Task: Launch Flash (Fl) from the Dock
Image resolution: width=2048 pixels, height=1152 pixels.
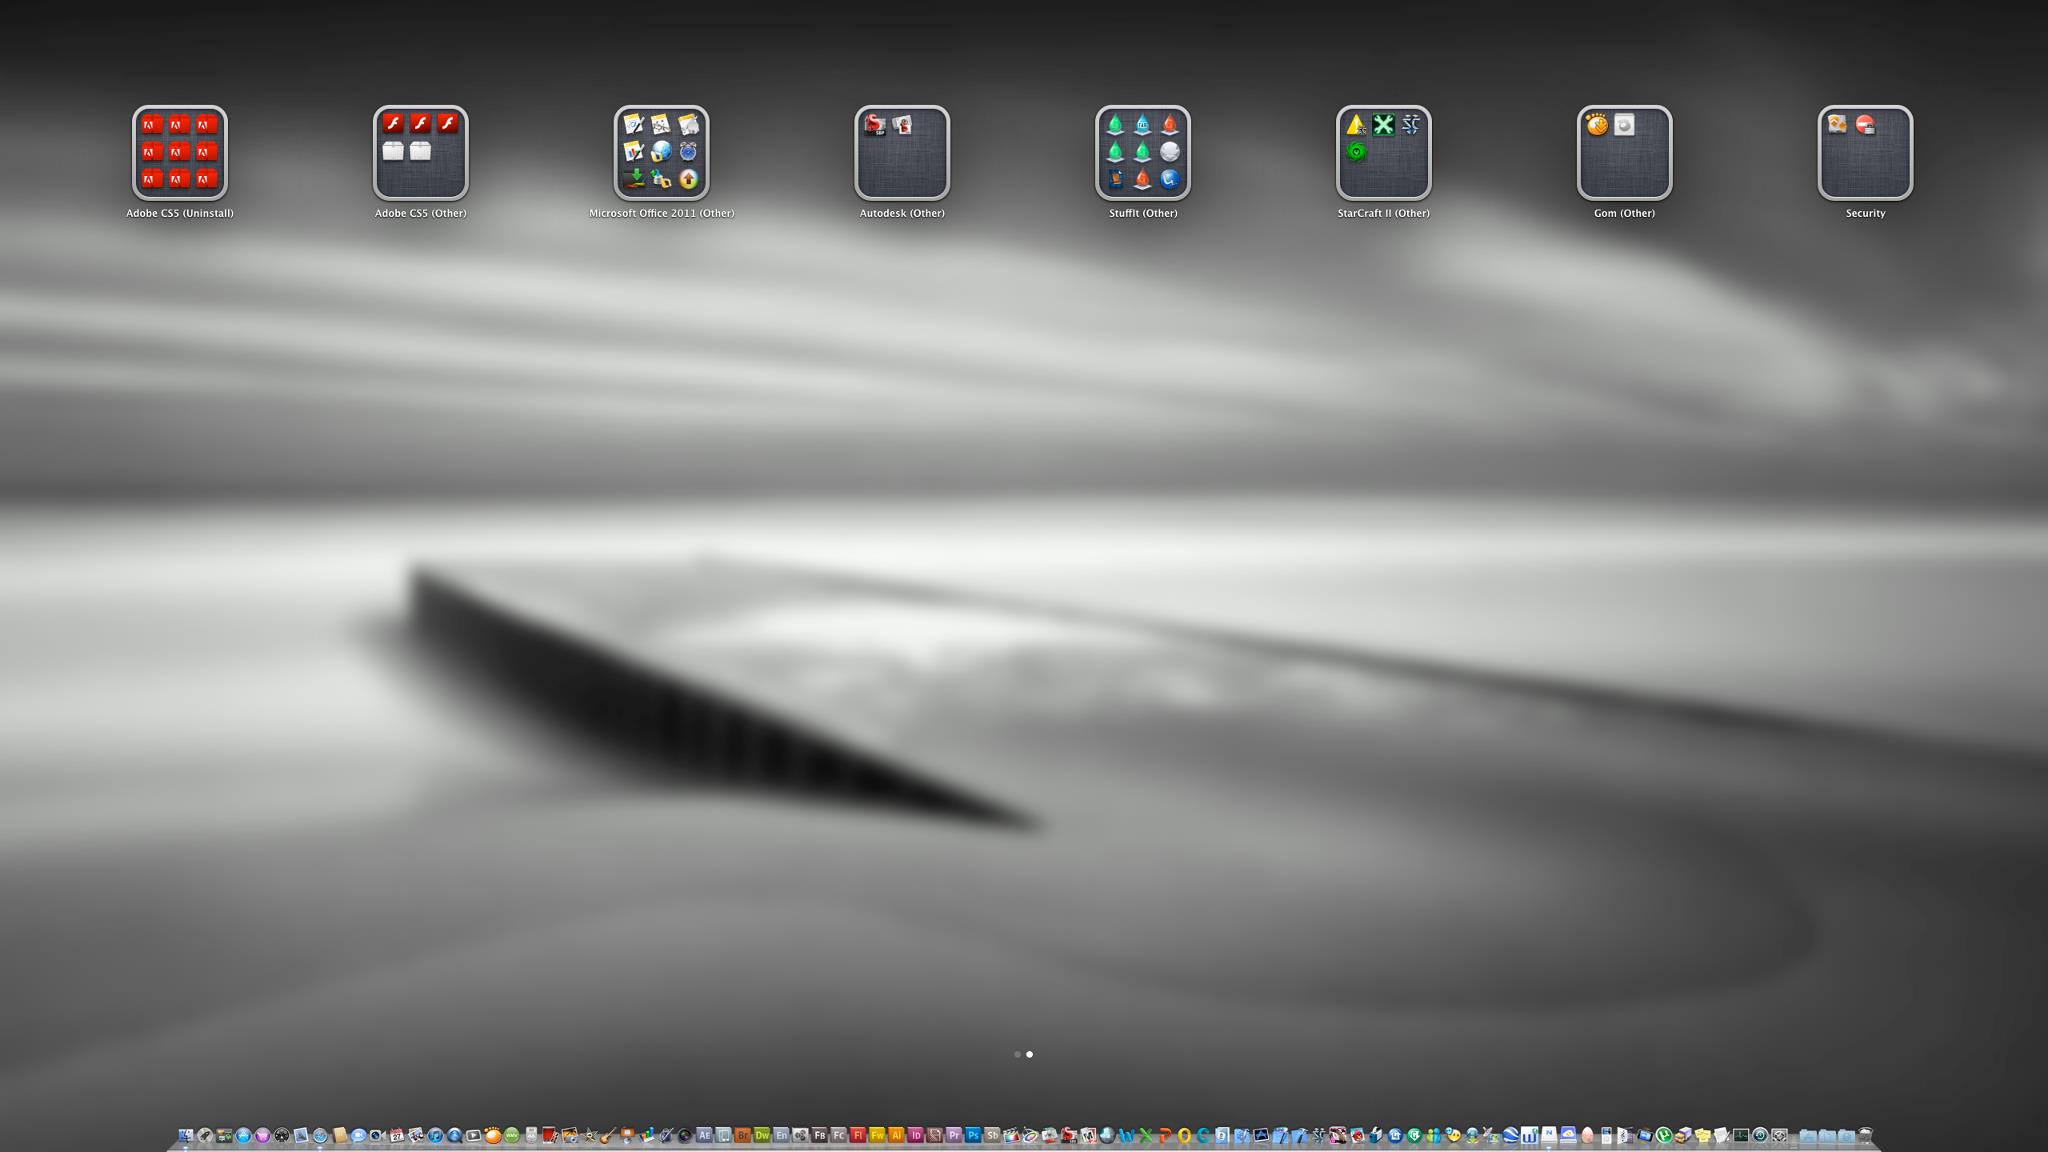Action: 857,1135
